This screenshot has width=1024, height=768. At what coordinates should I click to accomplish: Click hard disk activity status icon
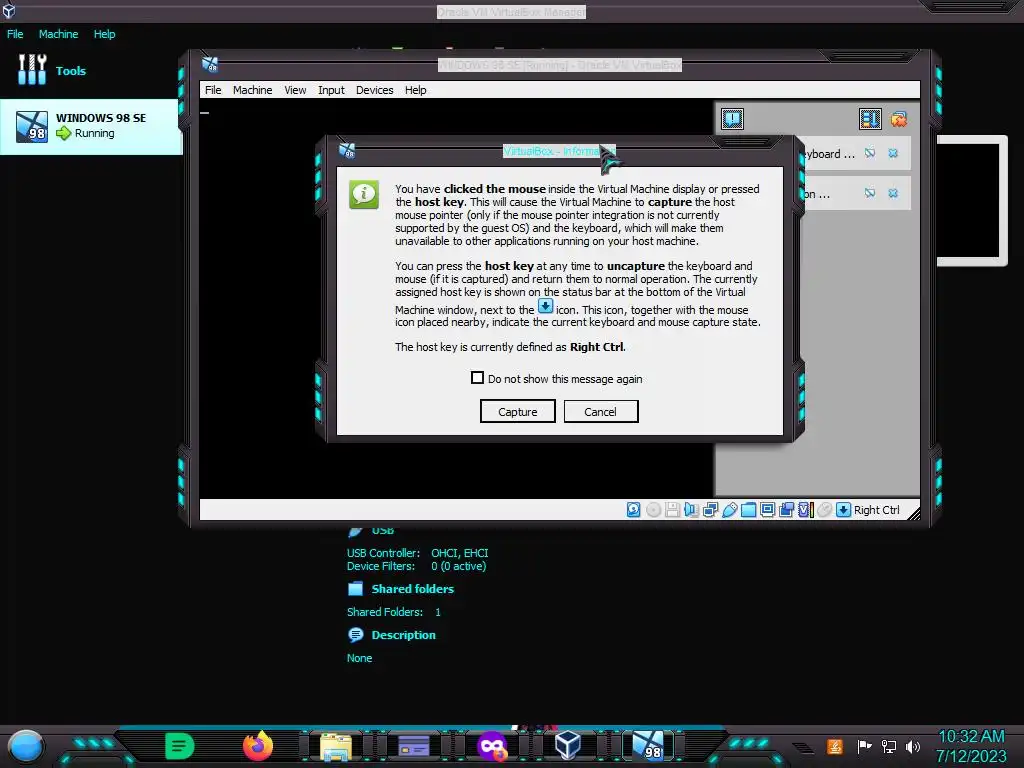(x=633, y=510)
